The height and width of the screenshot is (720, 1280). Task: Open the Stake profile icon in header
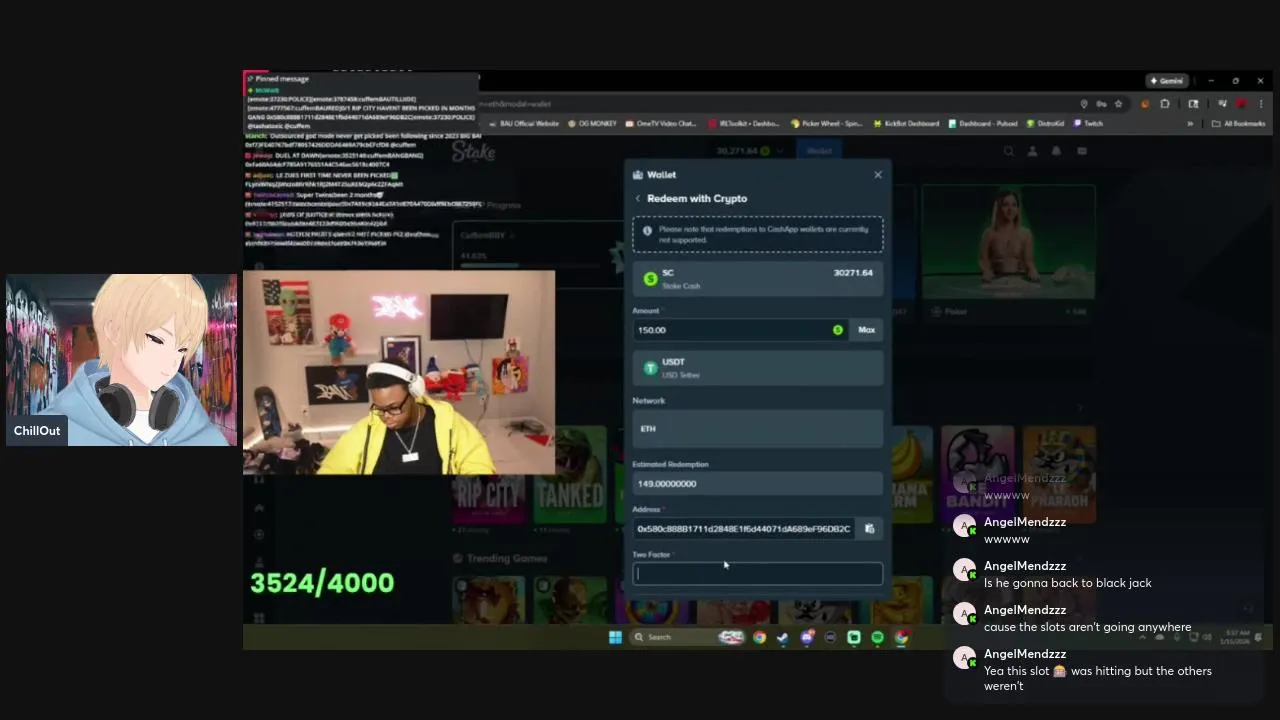[1033, 151]
